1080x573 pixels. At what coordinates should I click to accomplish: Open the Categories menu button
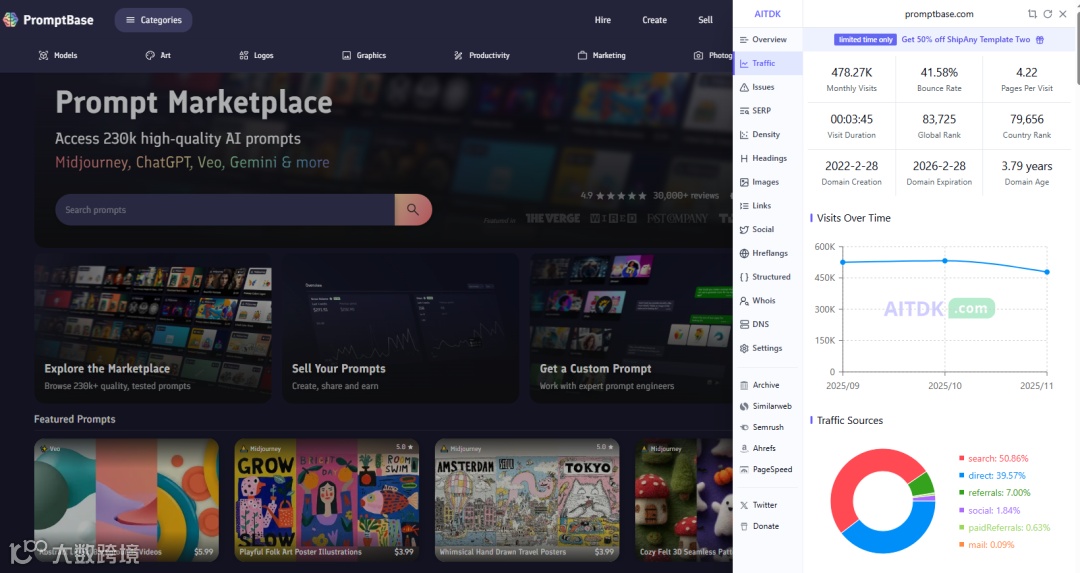point(153,20)
